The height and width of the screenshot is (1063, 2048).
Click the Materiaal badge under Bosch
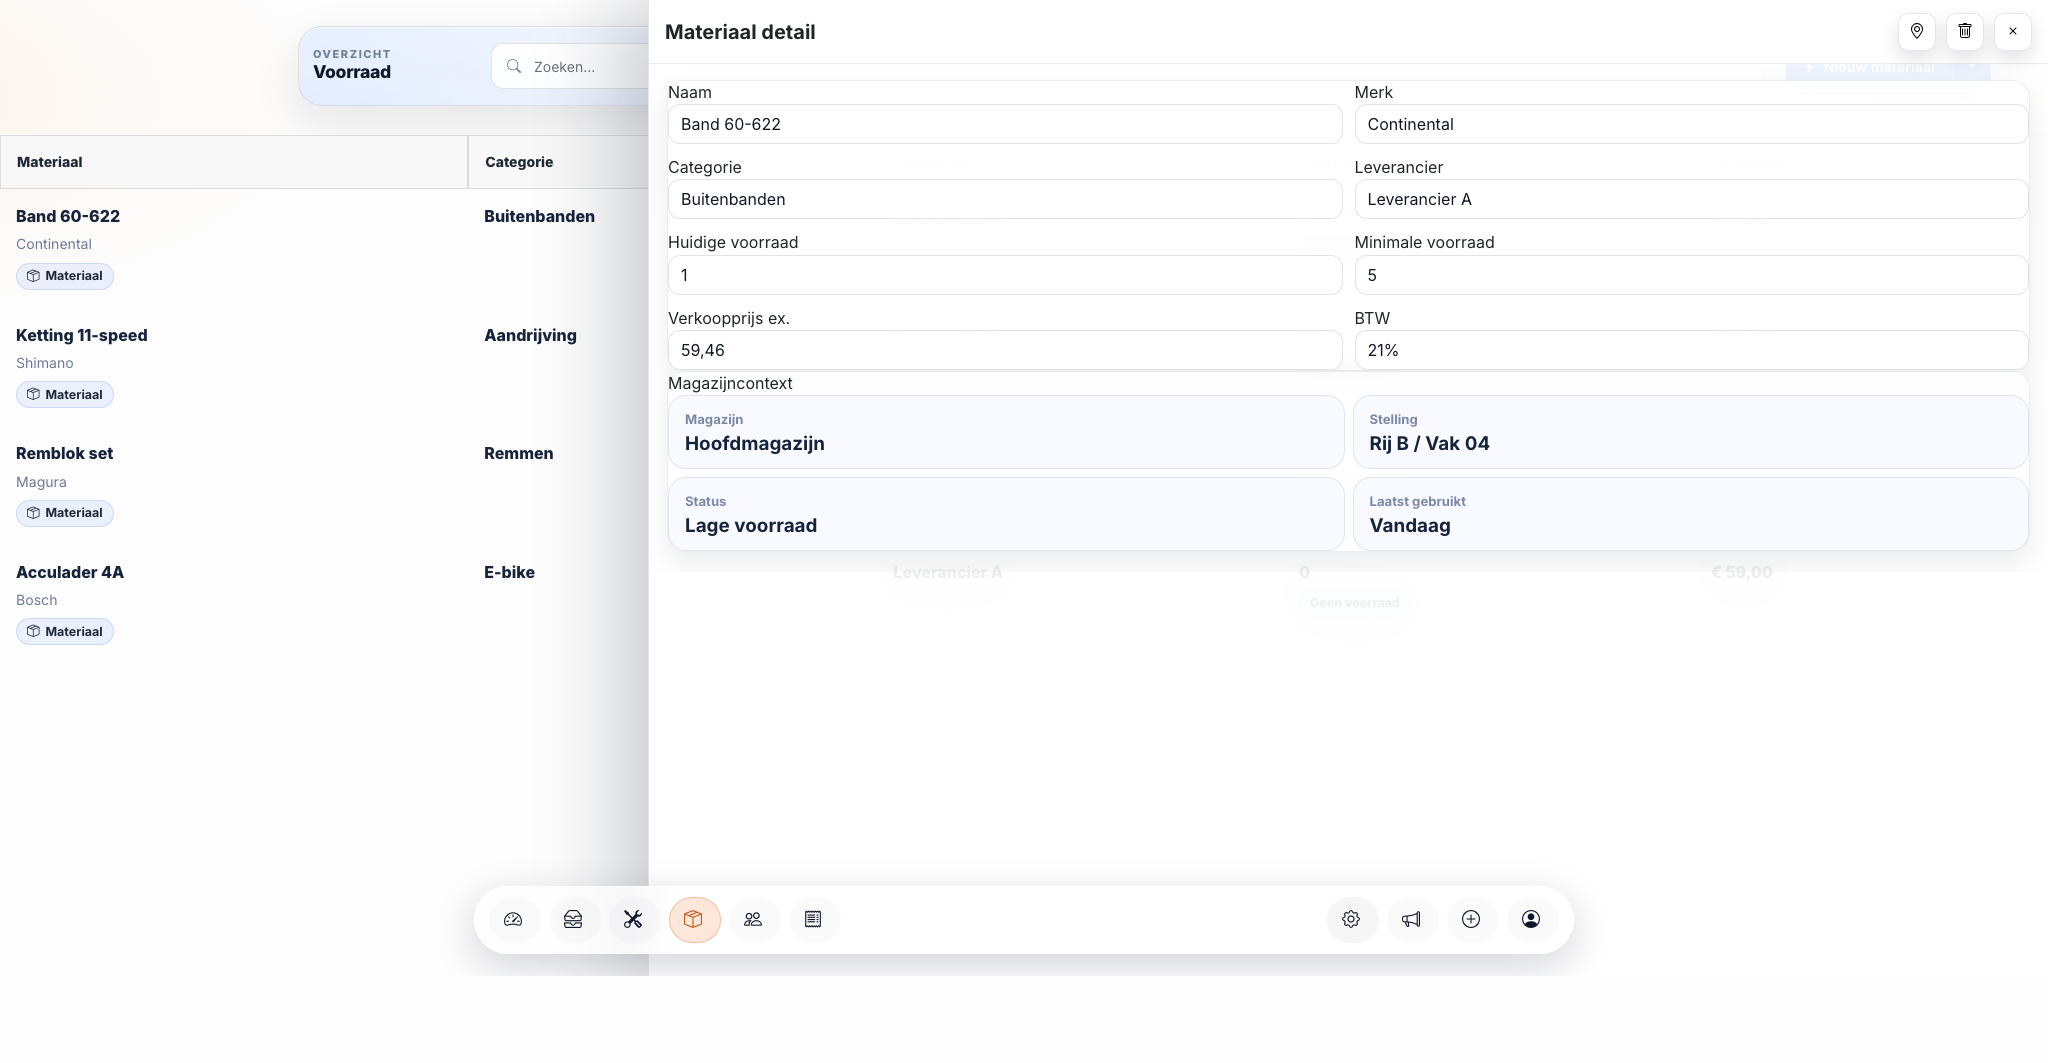65,632
